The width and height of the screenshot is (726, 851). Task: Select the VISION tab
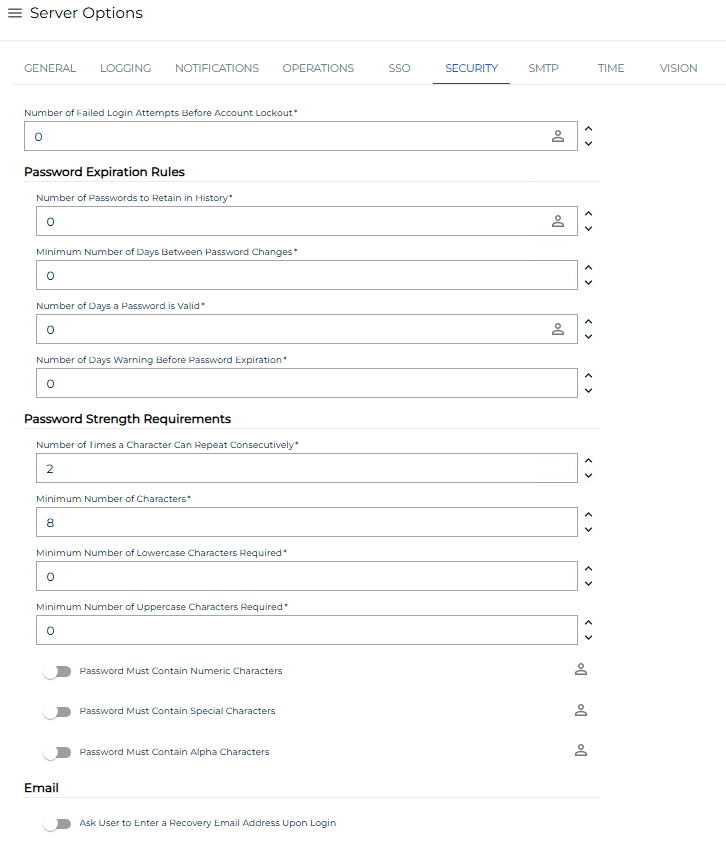coord(678,68)
